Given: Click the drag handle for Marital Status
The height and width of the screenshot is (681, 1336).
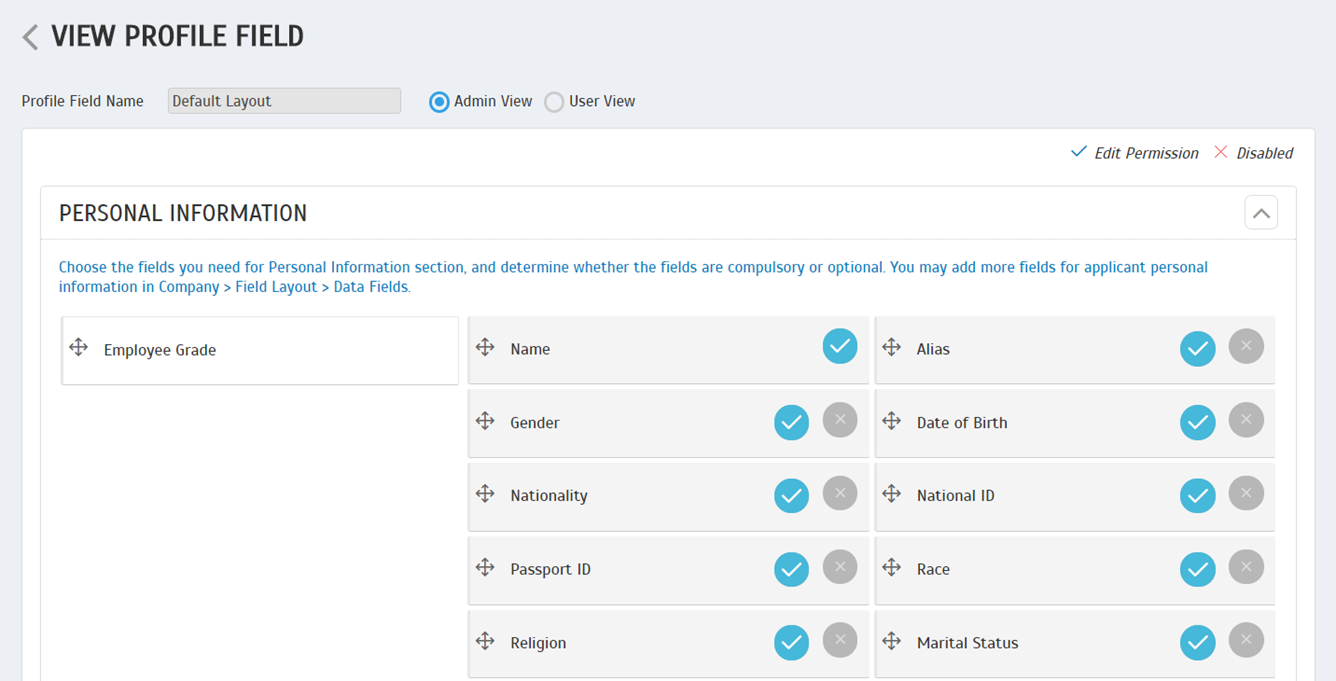Looking at the screenshot, I should (892, 641).
